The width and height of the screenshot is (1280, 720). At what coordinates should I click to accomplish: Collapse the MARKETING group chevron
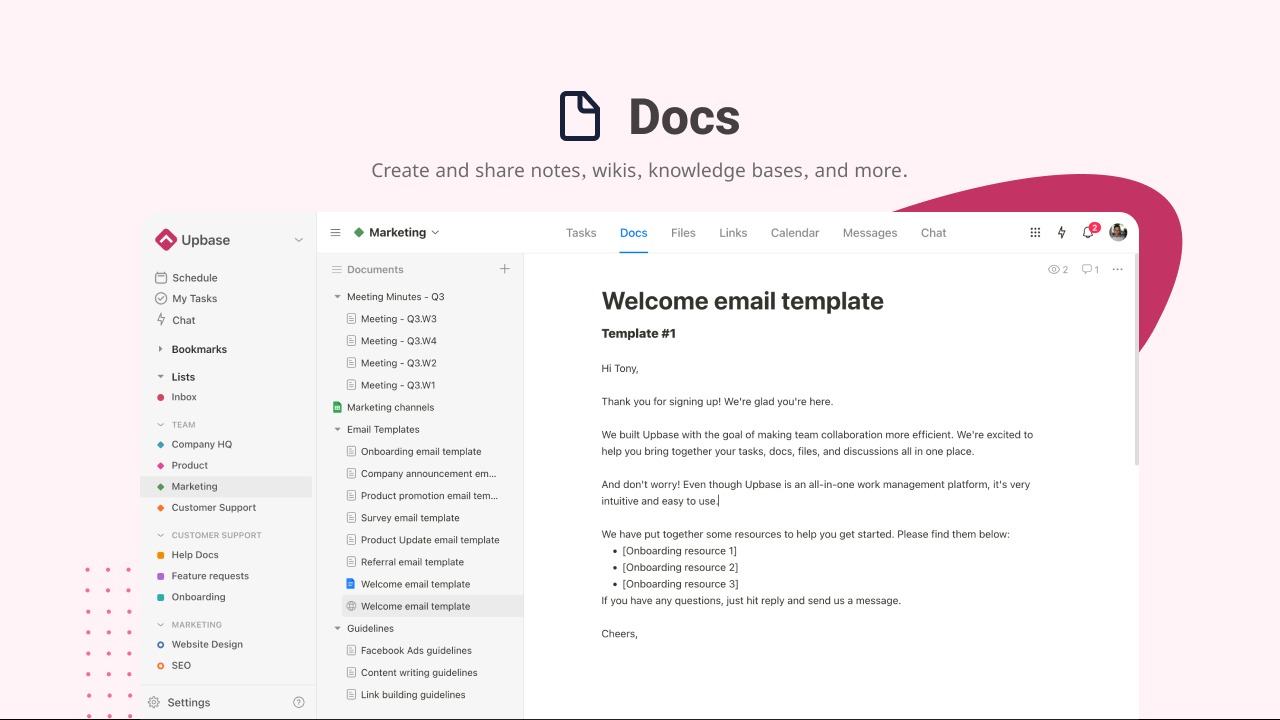[x=160, y=625]
